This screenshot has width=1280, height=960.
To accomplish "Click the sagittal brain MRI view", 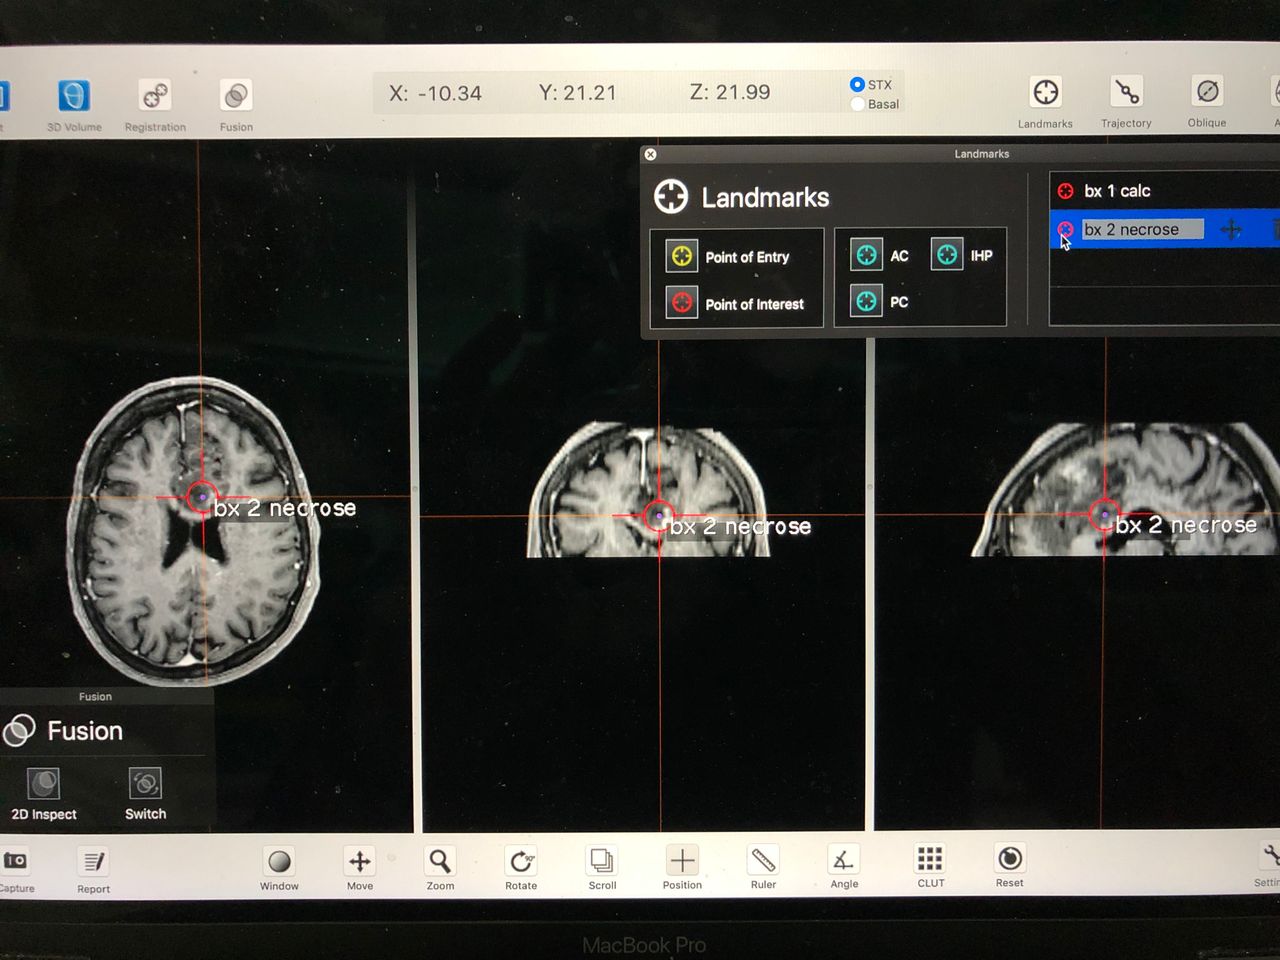I will pyautogui.click(x=1125, y=490).
